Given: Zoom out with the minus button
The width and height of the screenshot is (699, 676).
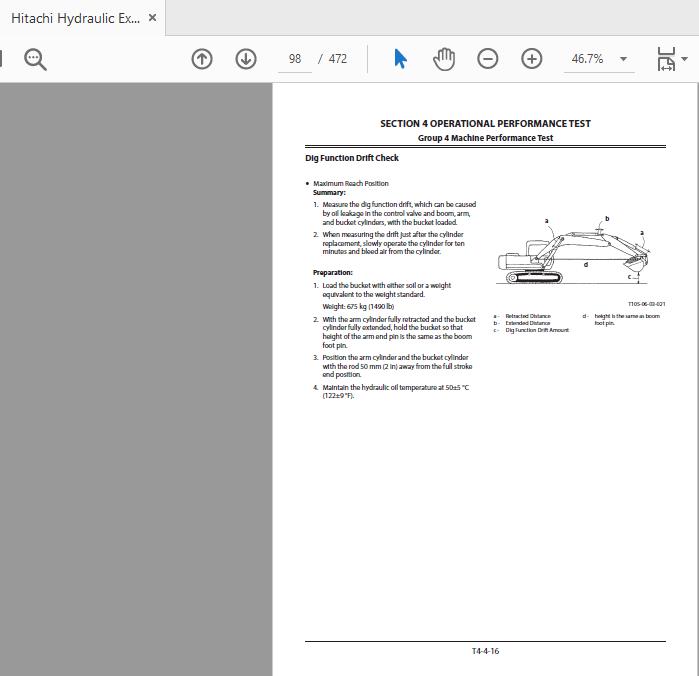Looking at the screenshot, I should coord(488,59).
